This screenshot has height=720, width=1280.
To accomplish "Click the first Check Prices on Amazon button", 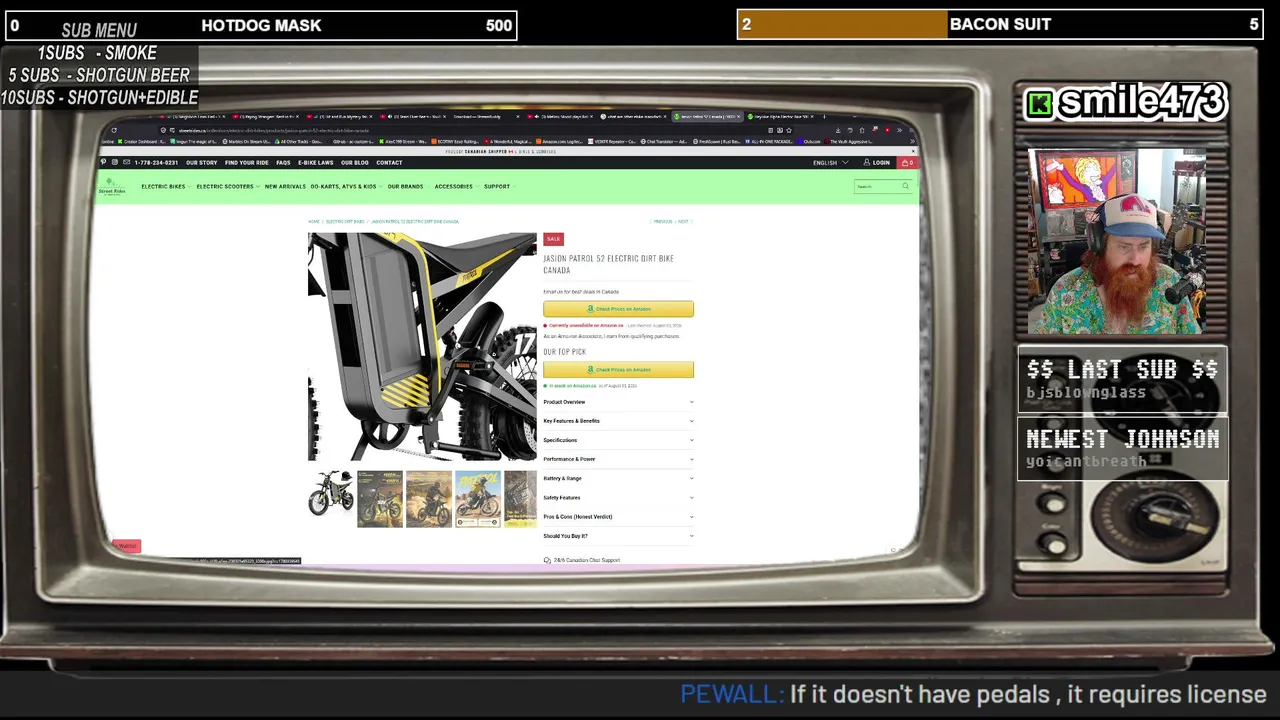I will coord(618,309).
